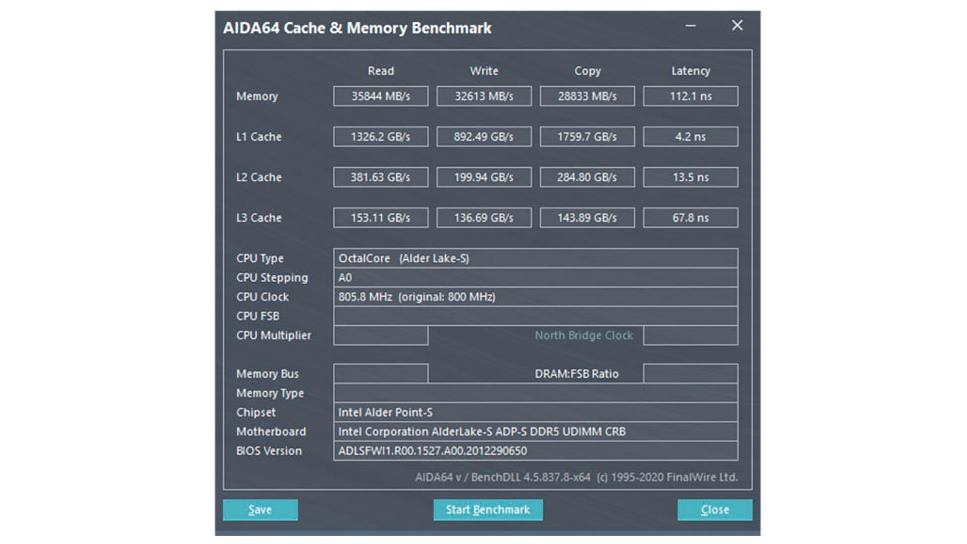Select the Memory Read result field
Screen dimensions: 967x544
point(380,96)
